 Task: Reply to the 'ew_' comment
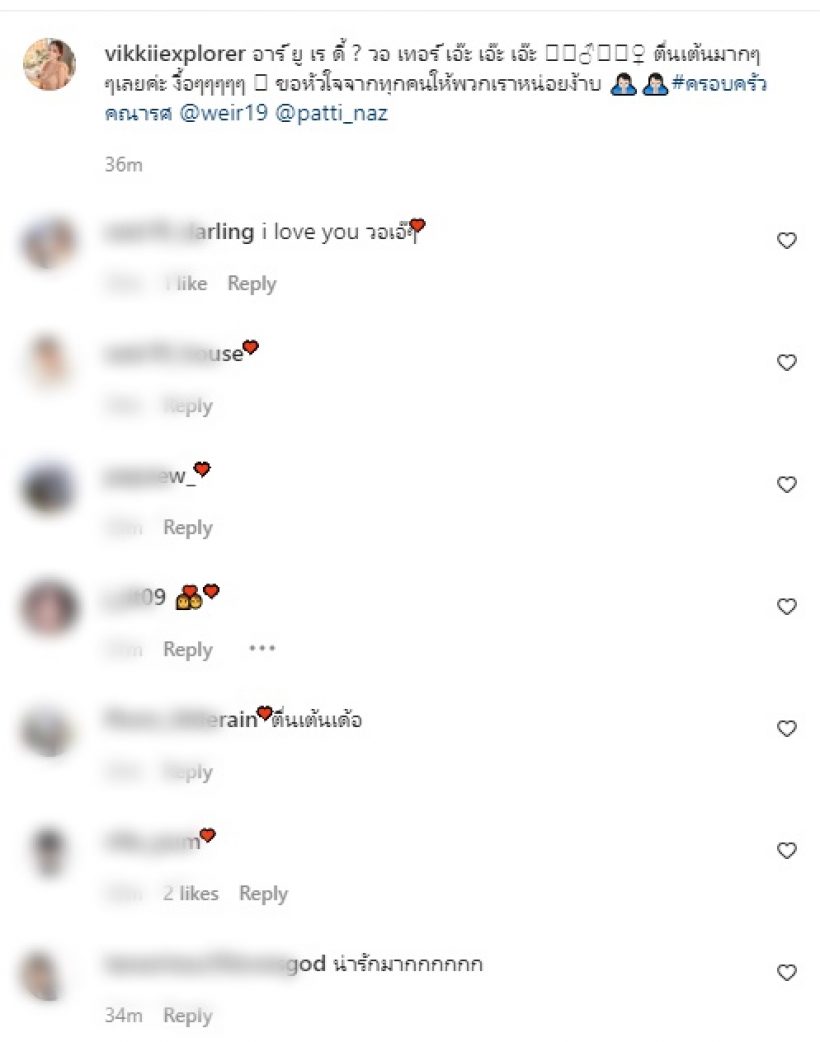point(188,528)
